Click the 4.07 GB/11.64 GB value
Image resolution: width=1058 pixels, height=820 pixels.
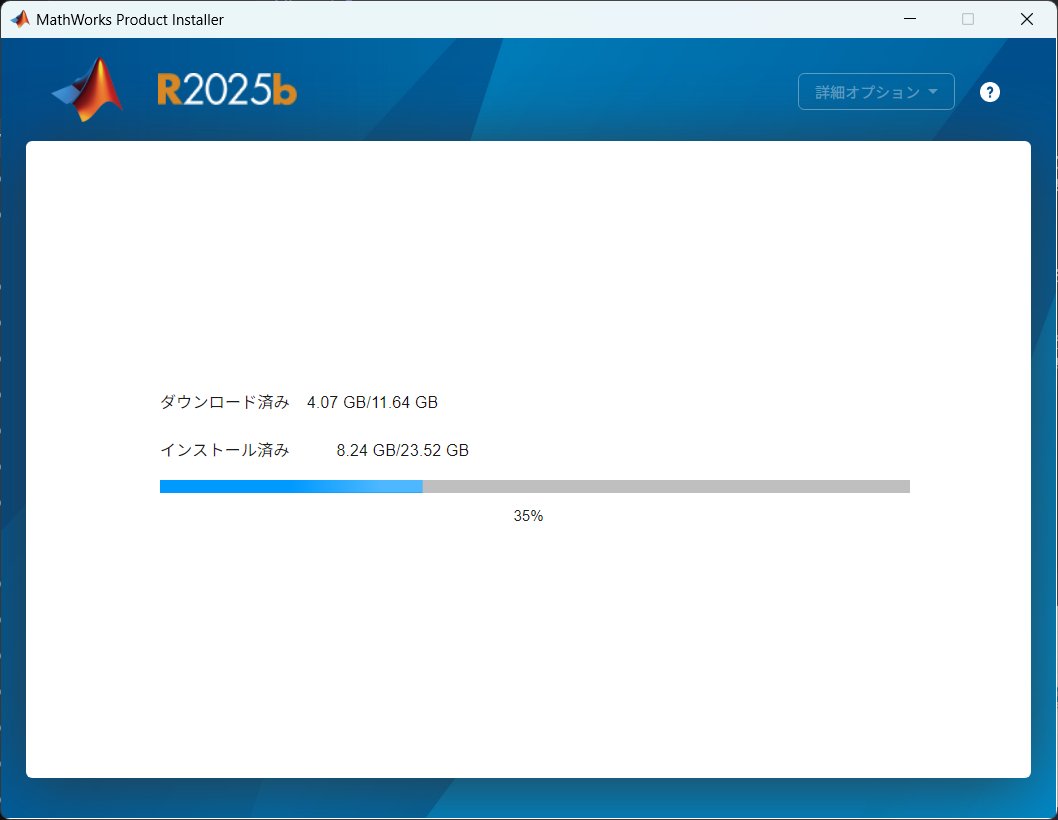(x=372, y=402)
